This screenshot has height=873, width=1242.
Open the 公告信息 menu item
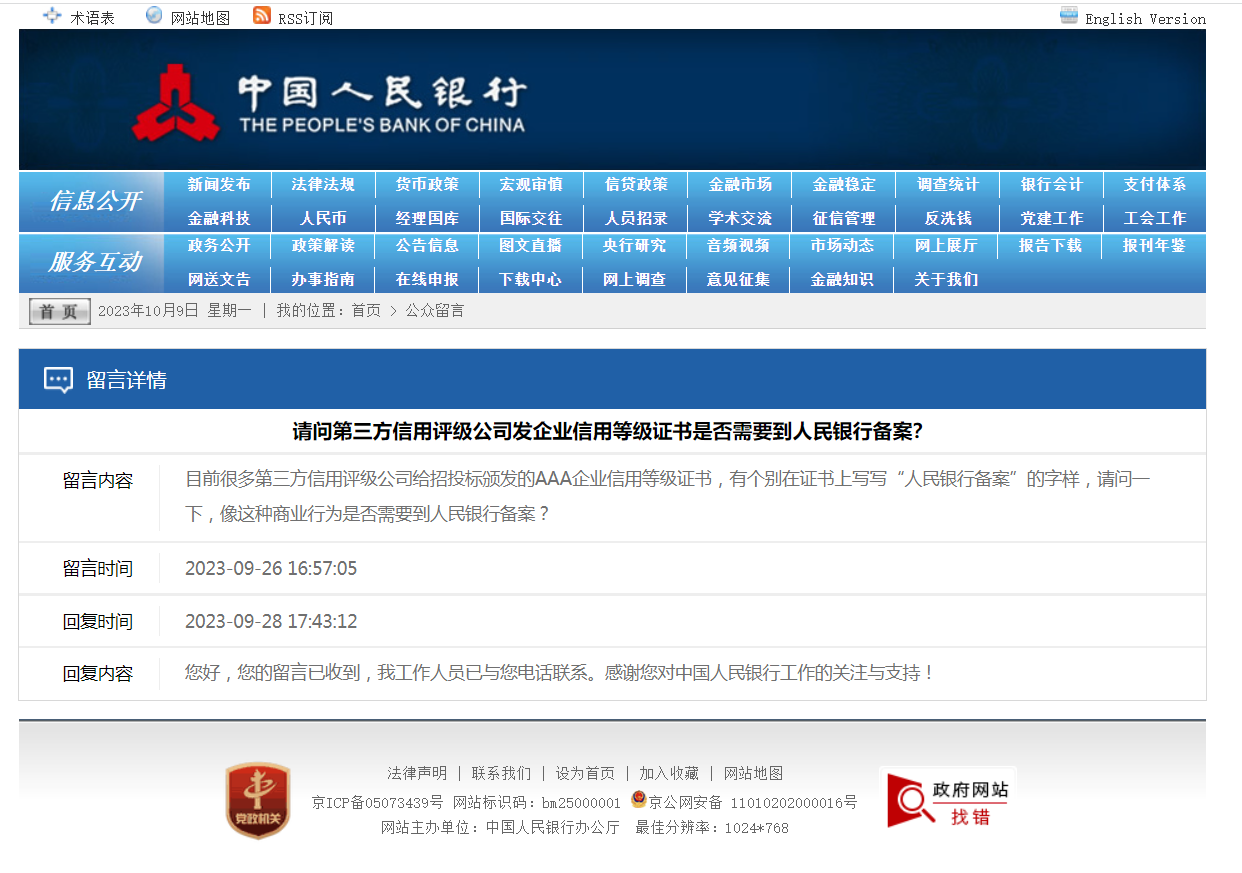tap(427, 246)
